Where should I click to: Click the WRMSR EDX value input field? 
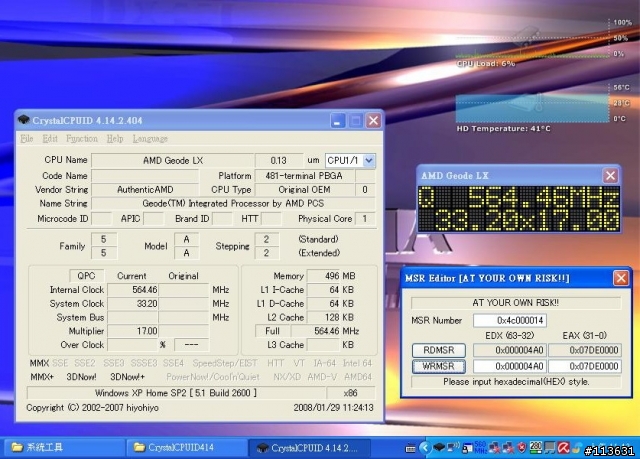coord(509,366)
